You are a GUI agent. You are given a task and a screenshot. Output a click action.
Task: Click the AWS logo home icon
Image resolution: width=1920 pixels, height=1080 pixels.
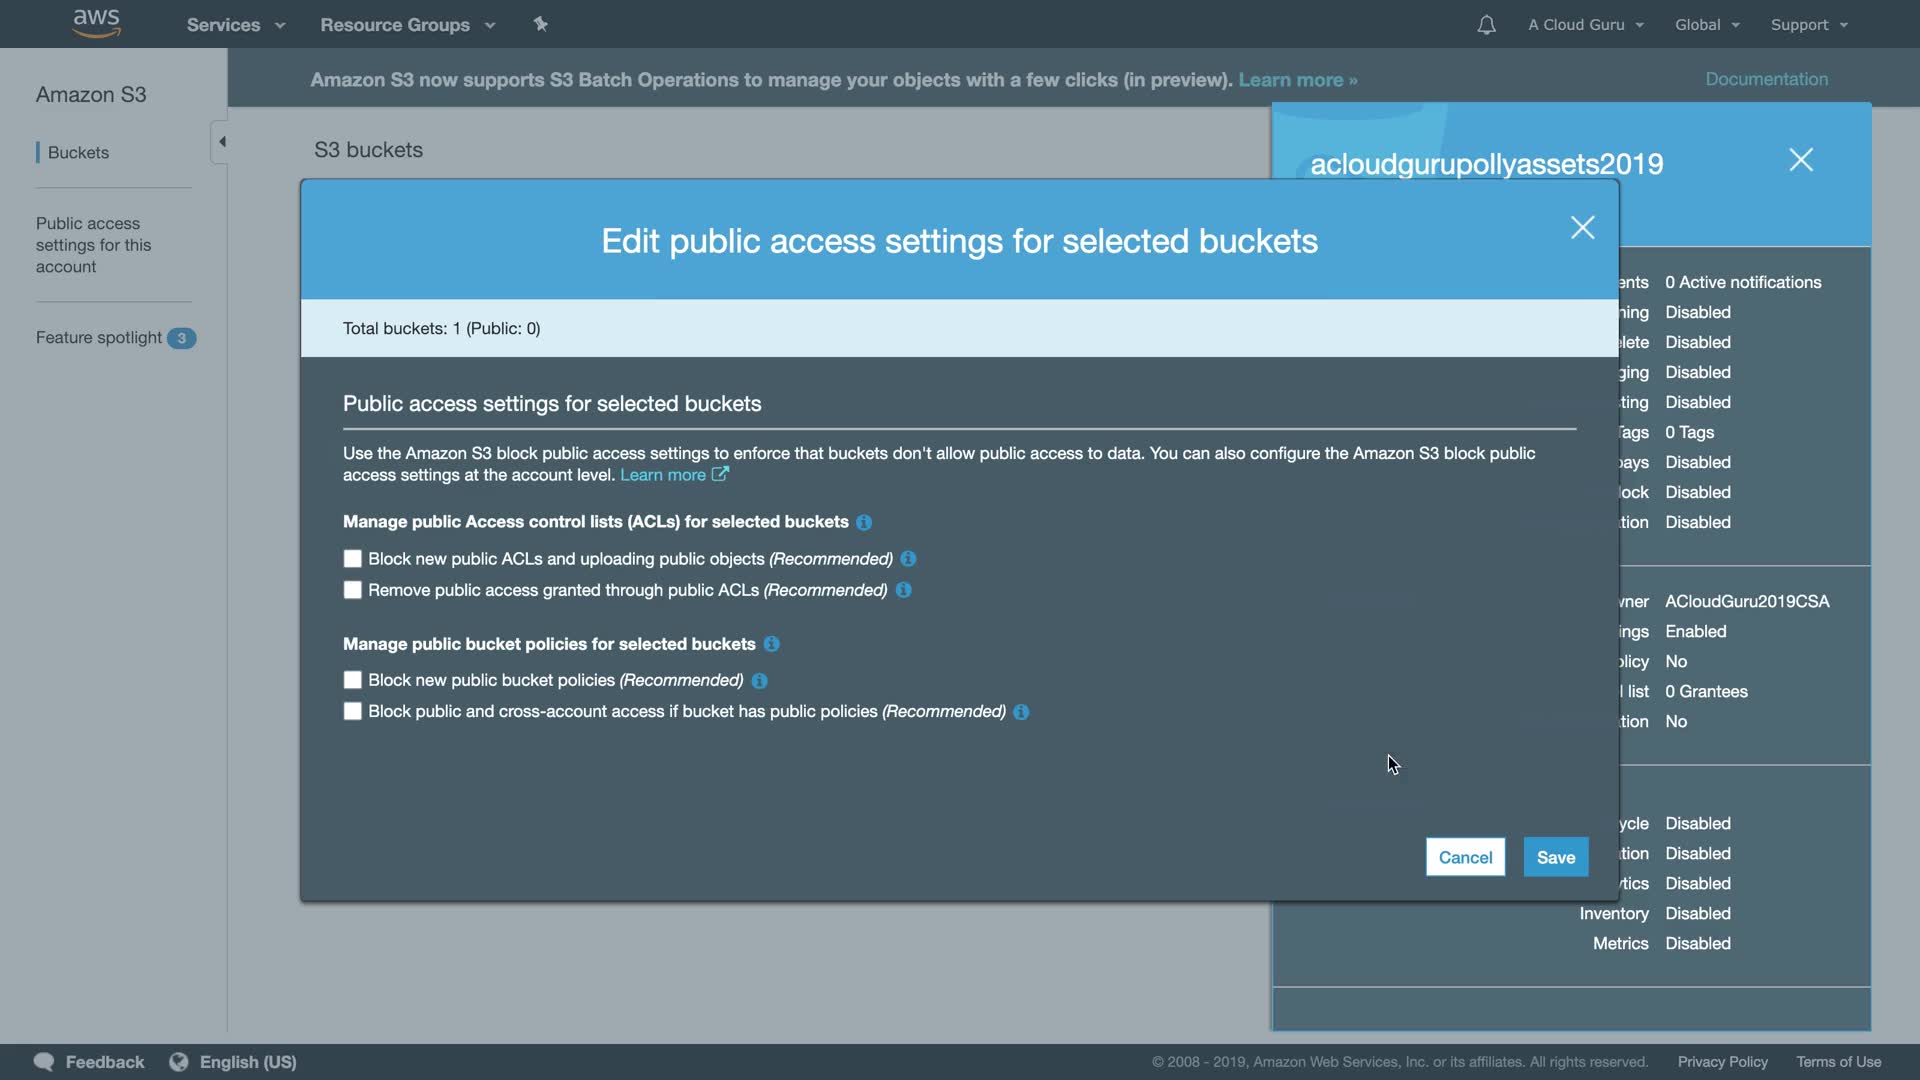pyautogui.click(x=96, y=24)
